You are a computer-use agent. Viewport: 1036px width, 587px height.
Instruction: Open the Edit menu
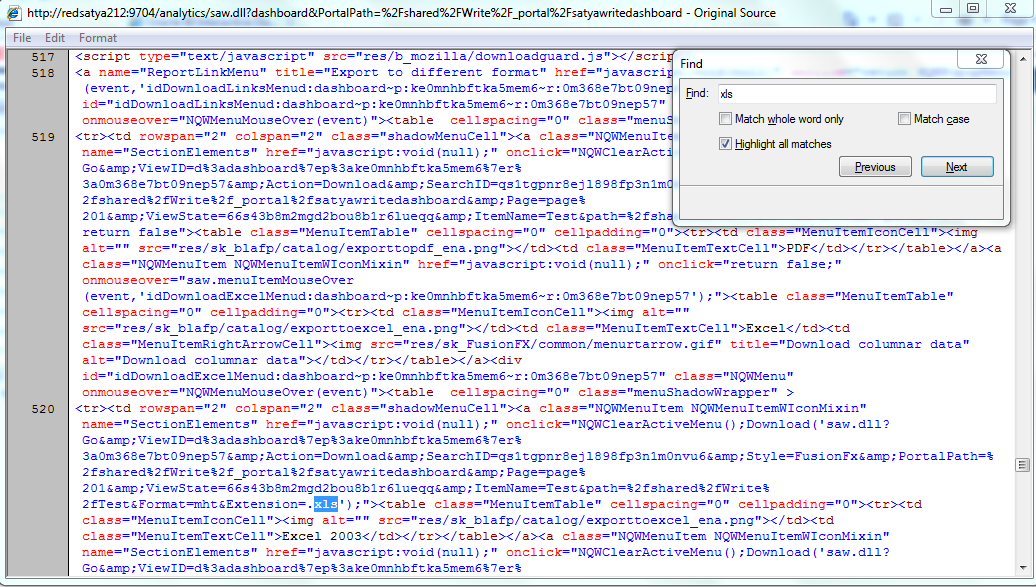pyautogui.click(x=55, y=38)
